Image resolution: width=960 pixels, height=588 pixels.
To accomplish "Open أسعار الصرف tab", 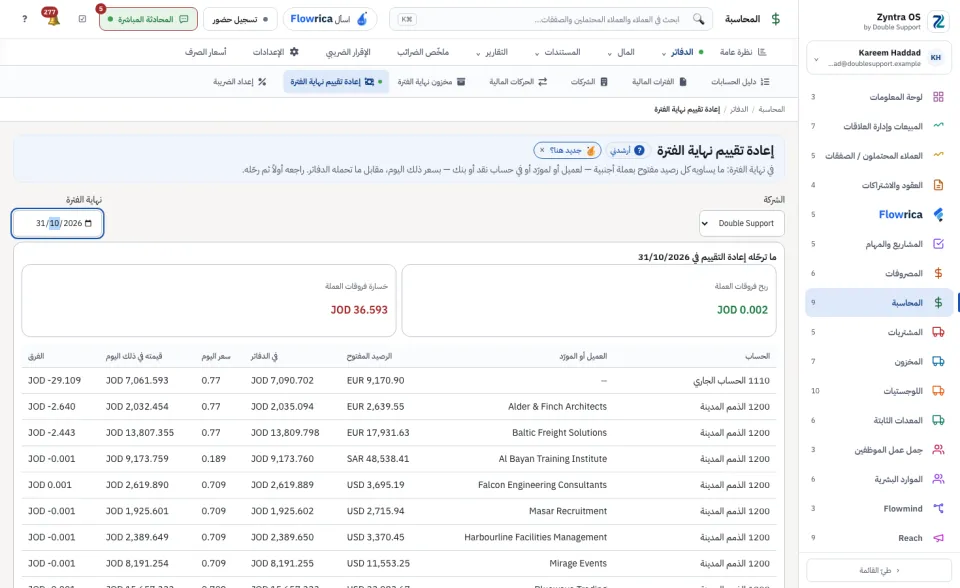I will (206, 52).
